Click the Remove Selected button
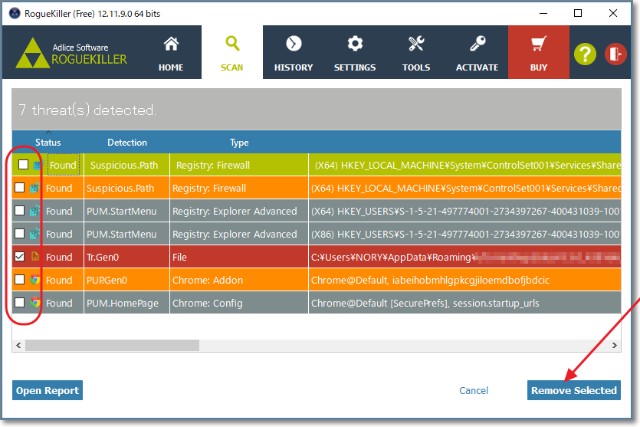The image size is (640, 427). pos(573,390)
